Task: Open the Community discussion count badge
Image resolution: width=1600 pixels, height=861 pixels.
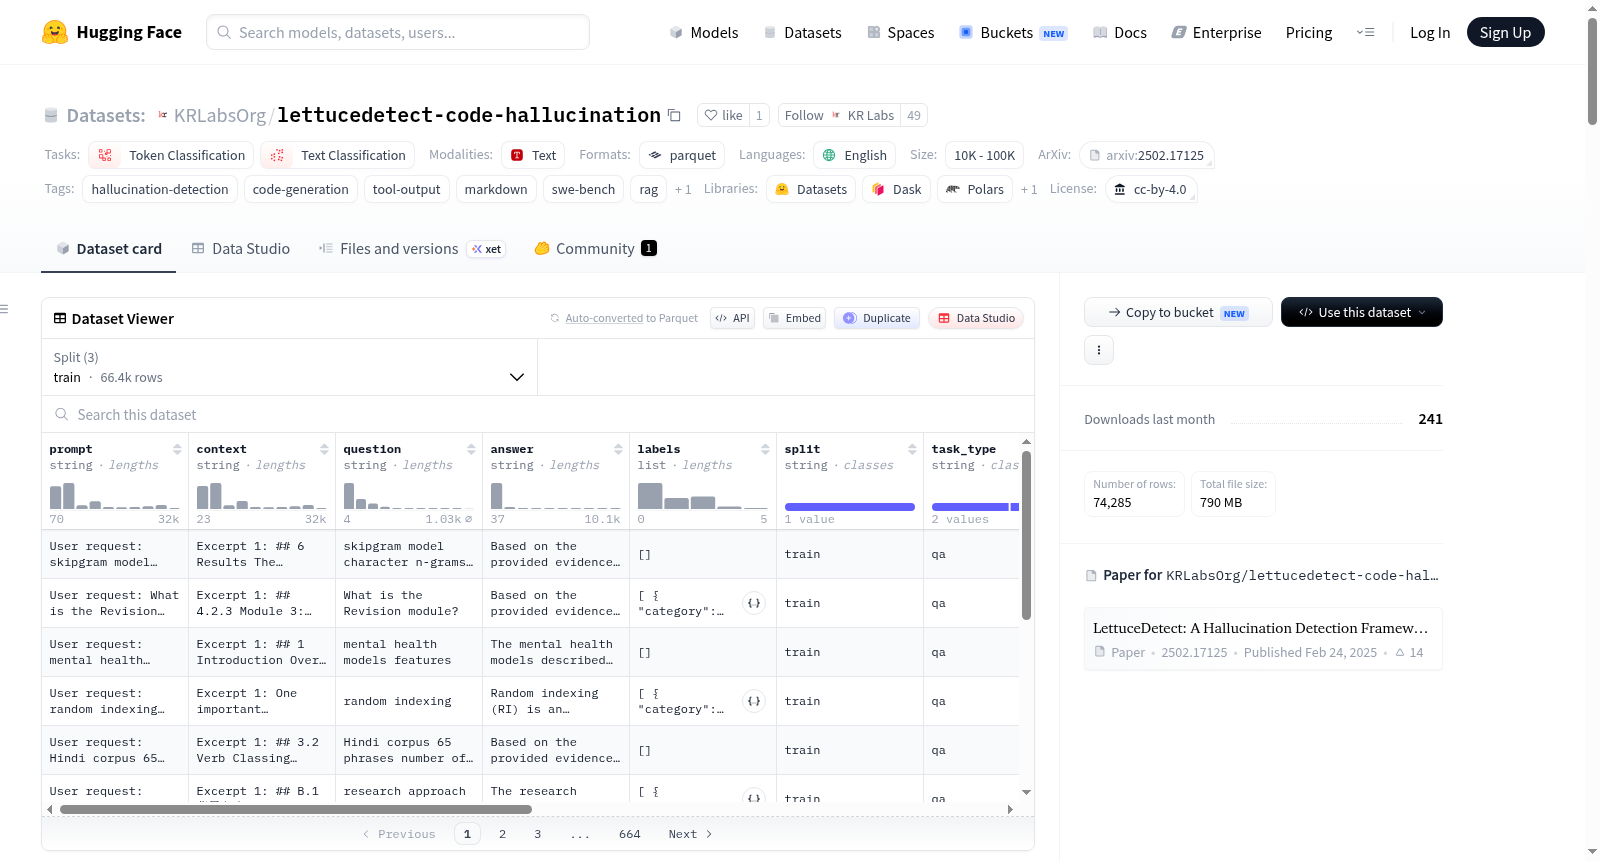Action: coord(649,248)
